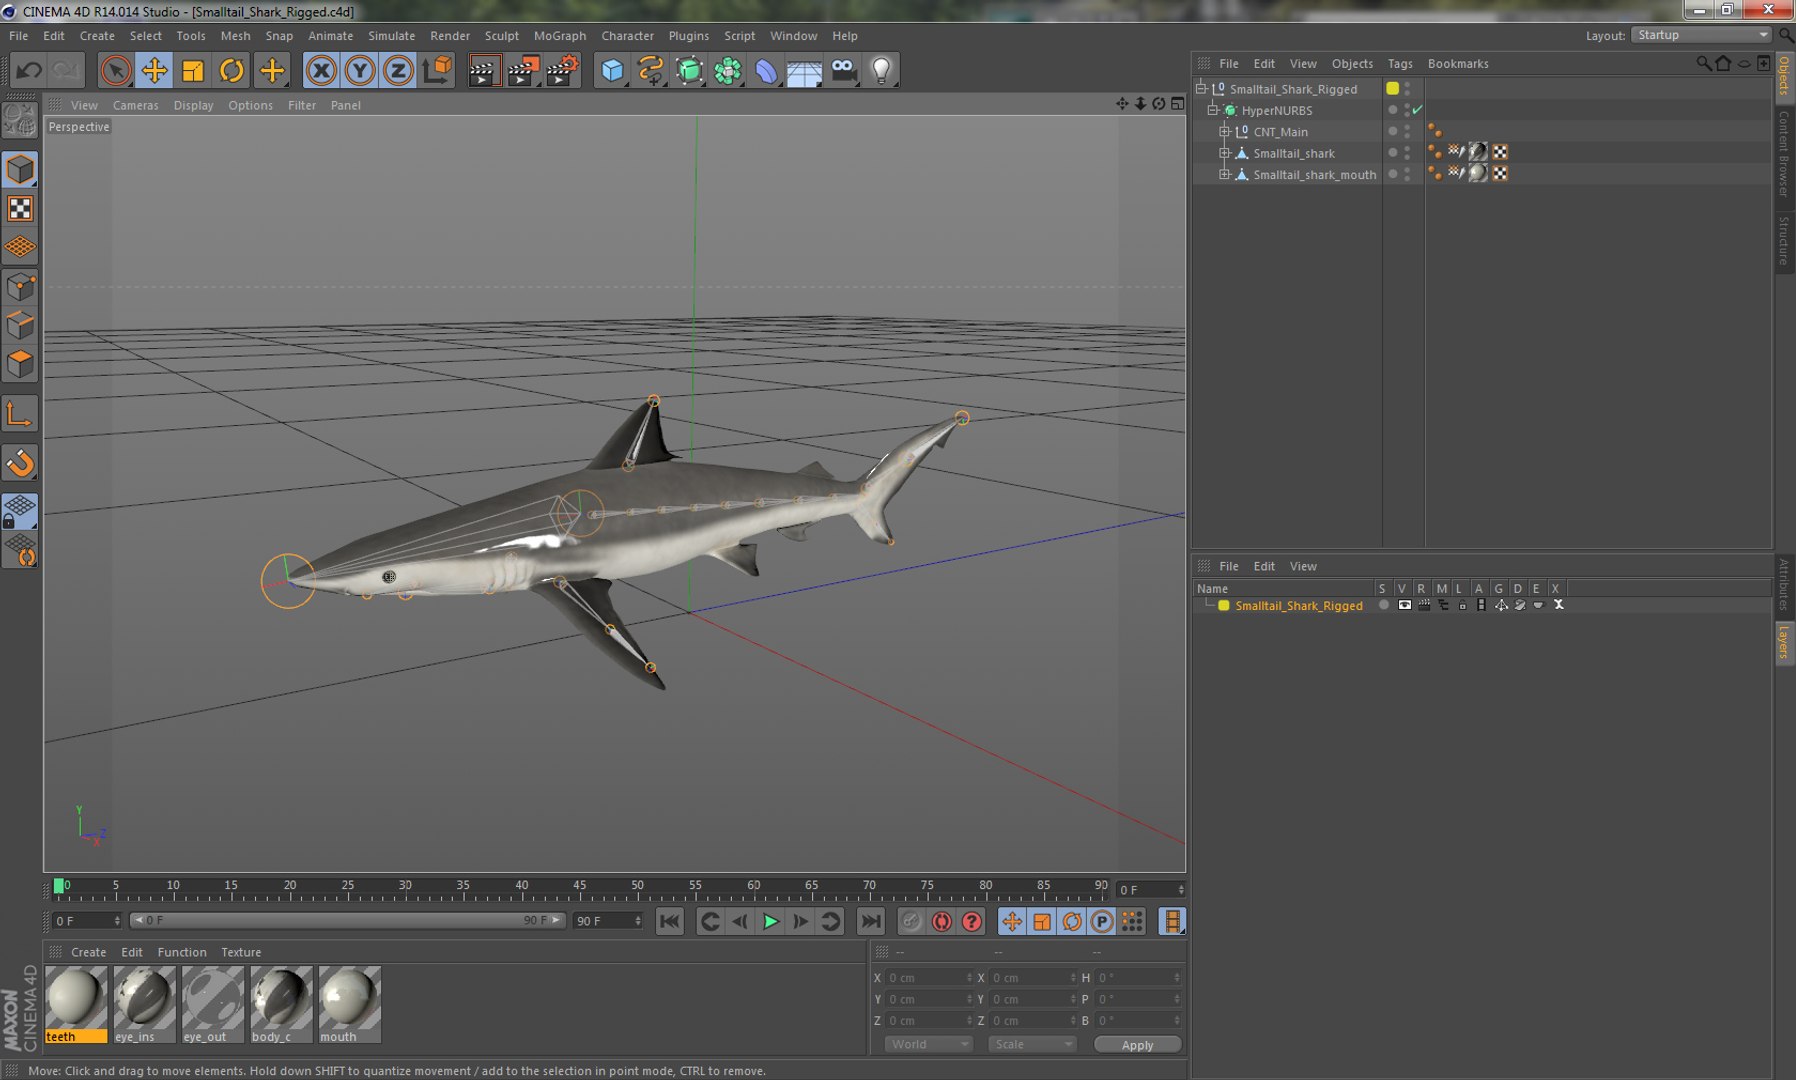Click the Play Forwards button

(x=770, y=922)
